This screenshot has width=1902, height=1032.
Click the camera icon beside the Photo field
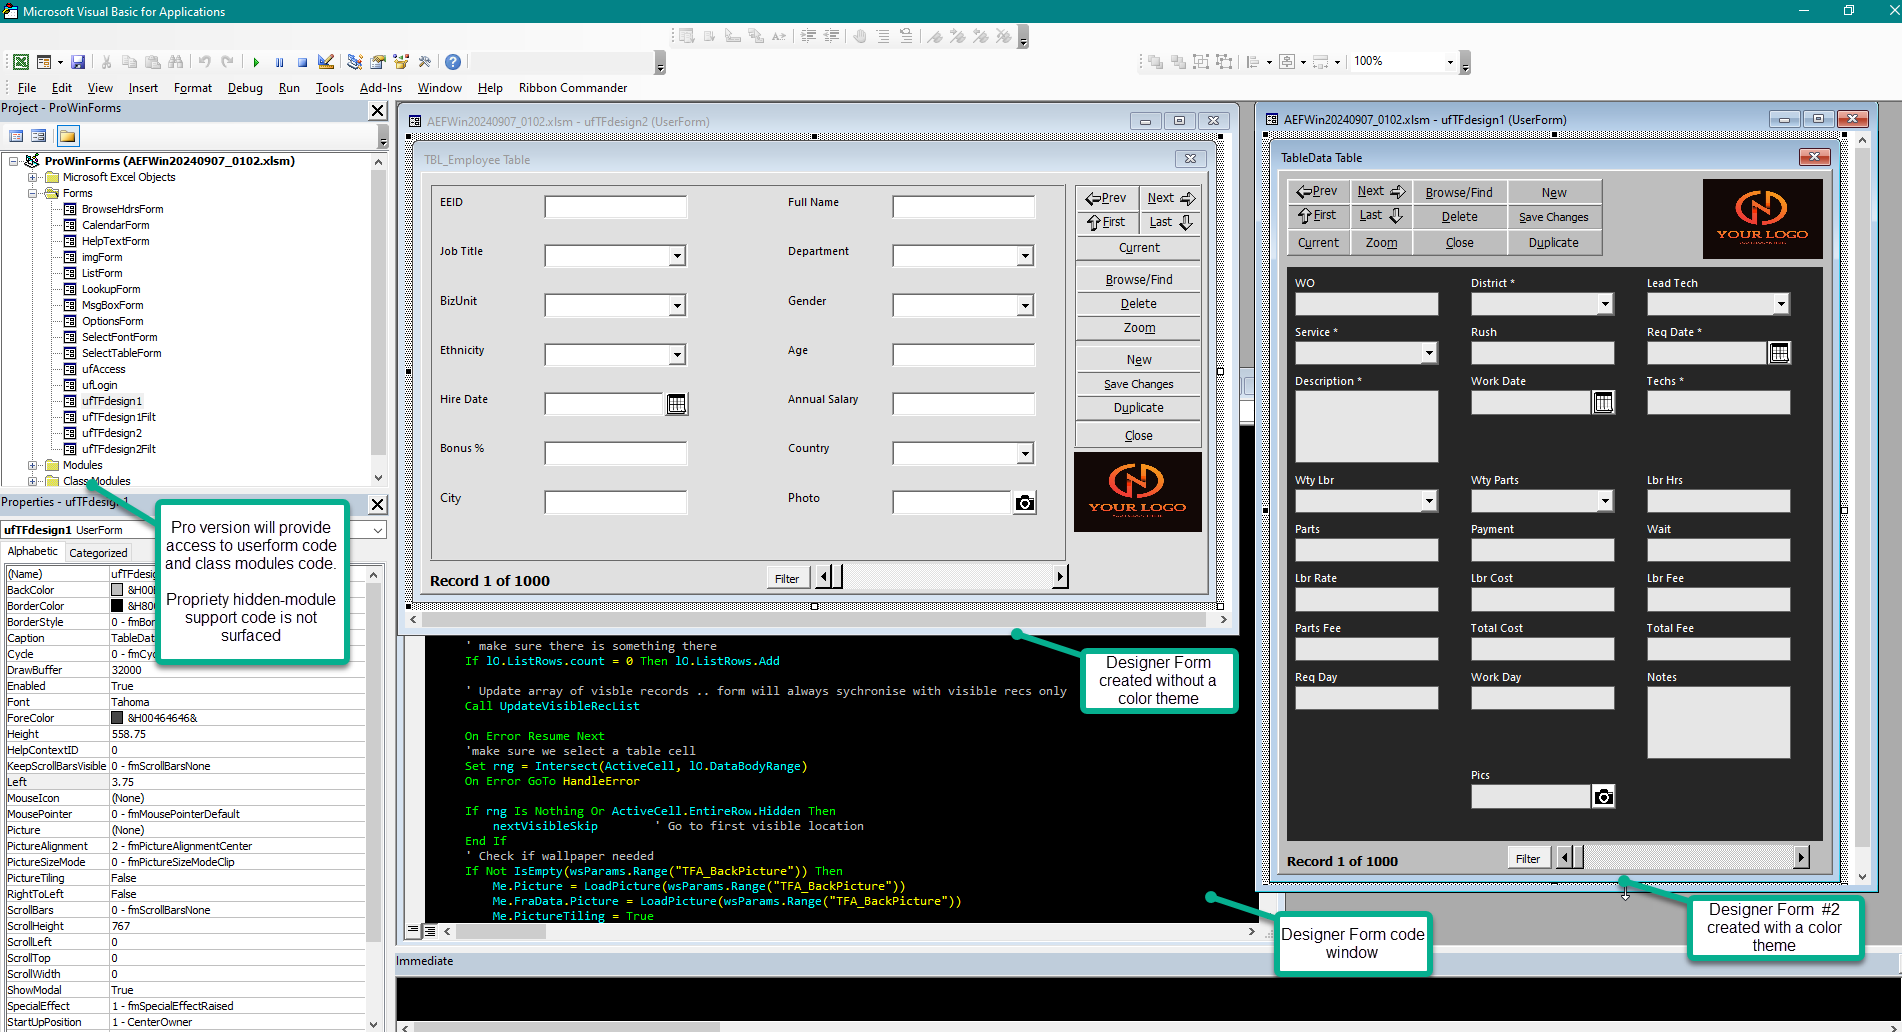1025,502
